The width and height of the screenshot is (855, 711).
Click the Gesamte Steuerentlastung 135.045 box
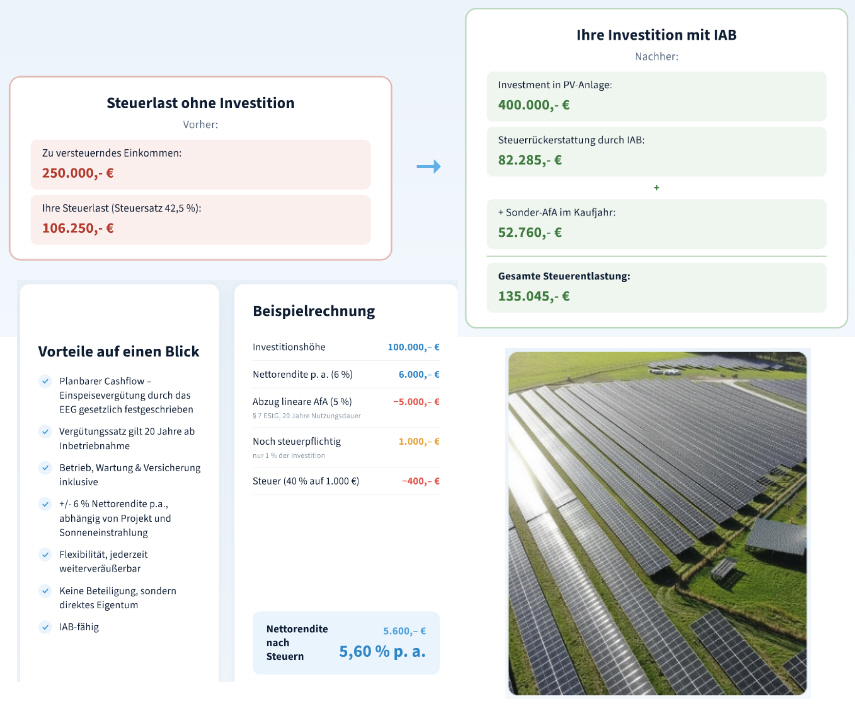point(657,288)
